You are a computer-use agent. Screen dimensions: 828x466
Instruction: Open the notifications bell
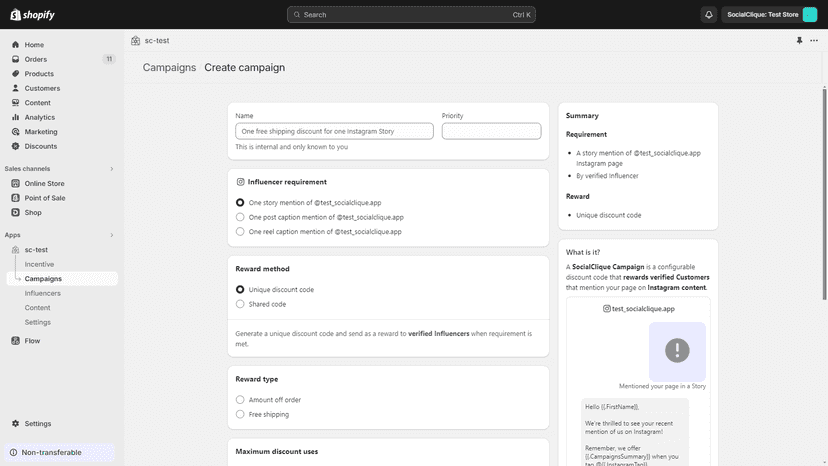(x=709, y=15)
